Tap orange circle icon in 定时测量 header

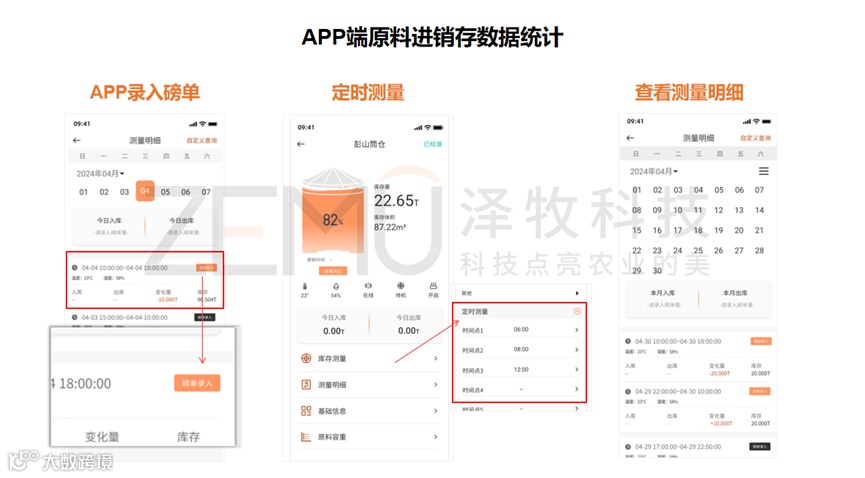click(x=577, y=311)
